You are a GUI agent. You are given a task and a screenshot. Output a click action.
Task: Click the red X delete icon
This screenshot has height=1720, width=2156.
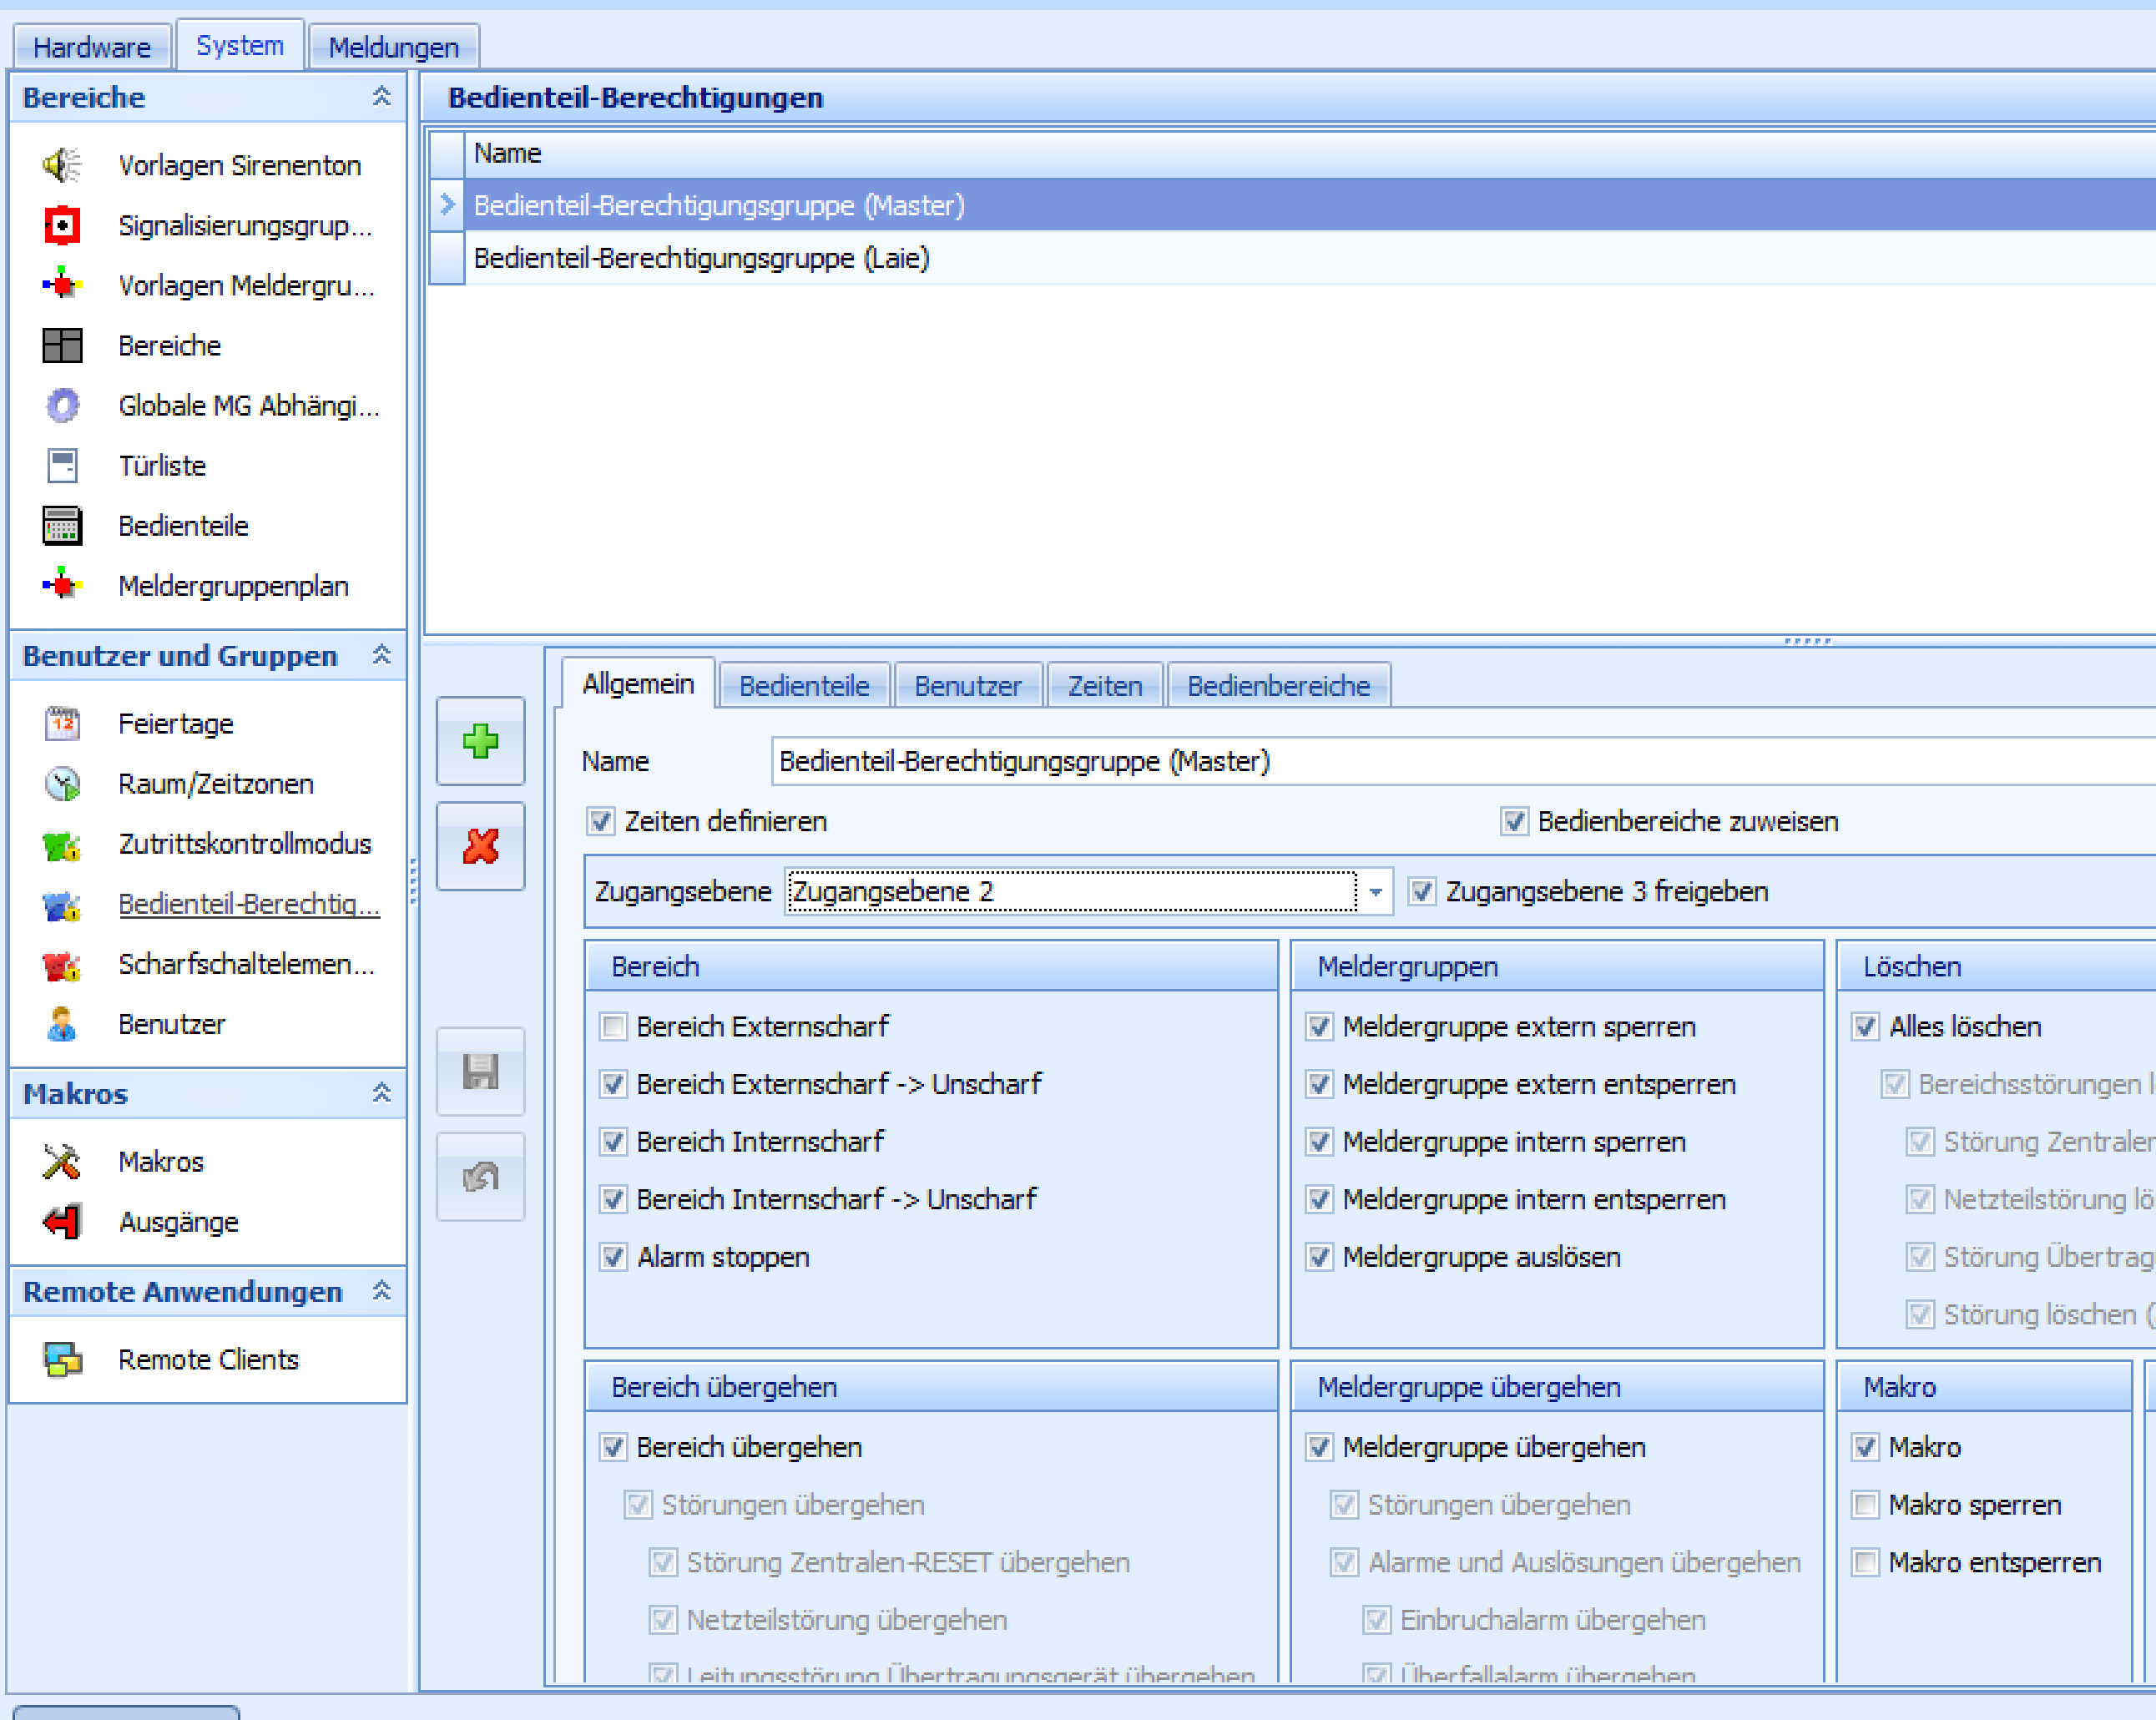point(480,846)
